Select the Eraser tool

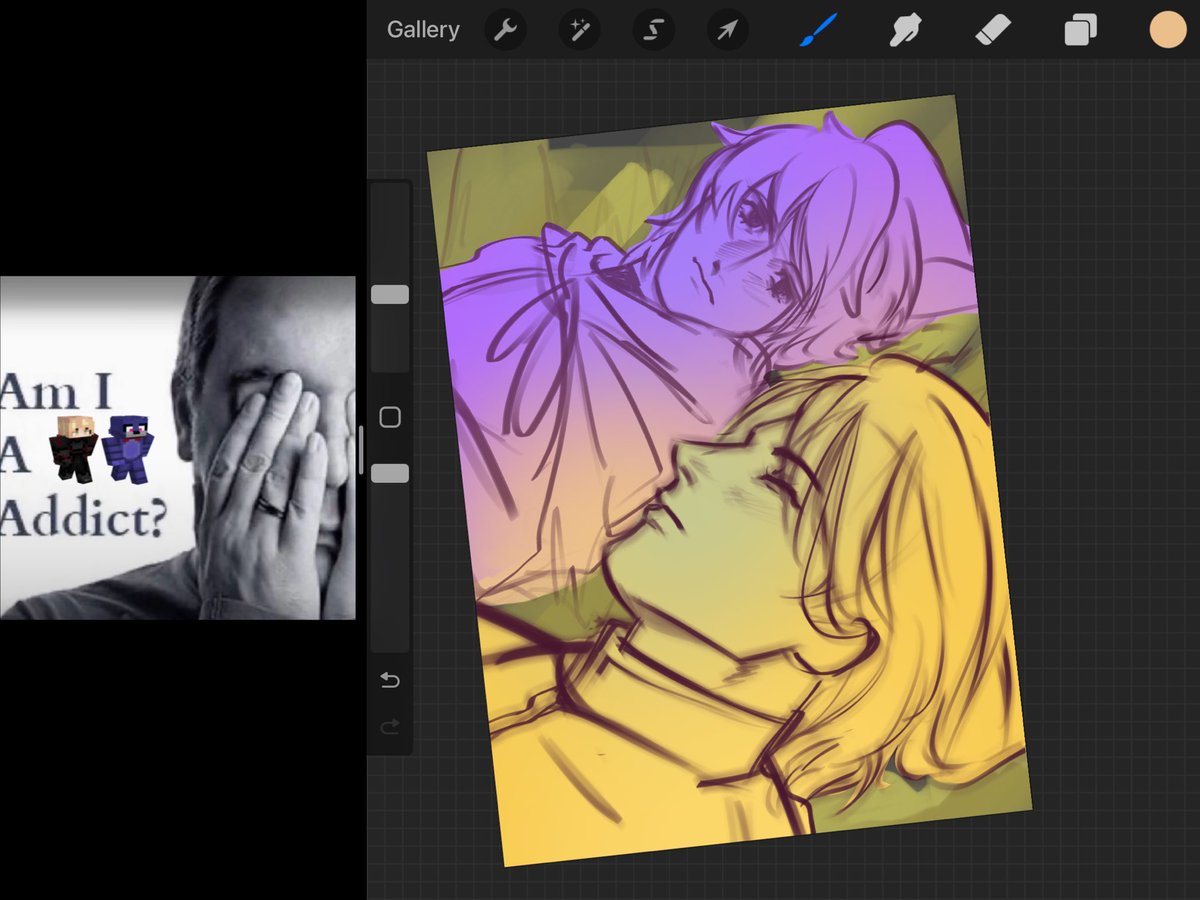[x=993, y=30]
